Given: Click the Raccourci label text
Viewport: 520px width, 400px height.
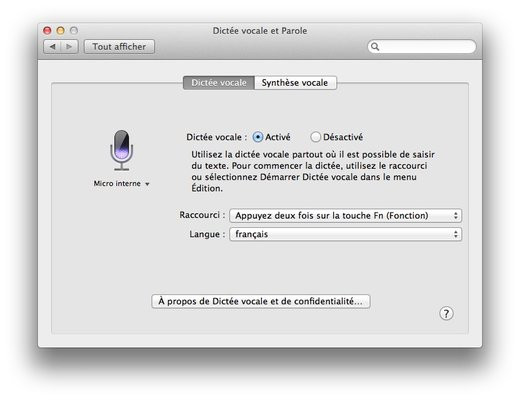Looking at the screenshot, I should (202, 215).
